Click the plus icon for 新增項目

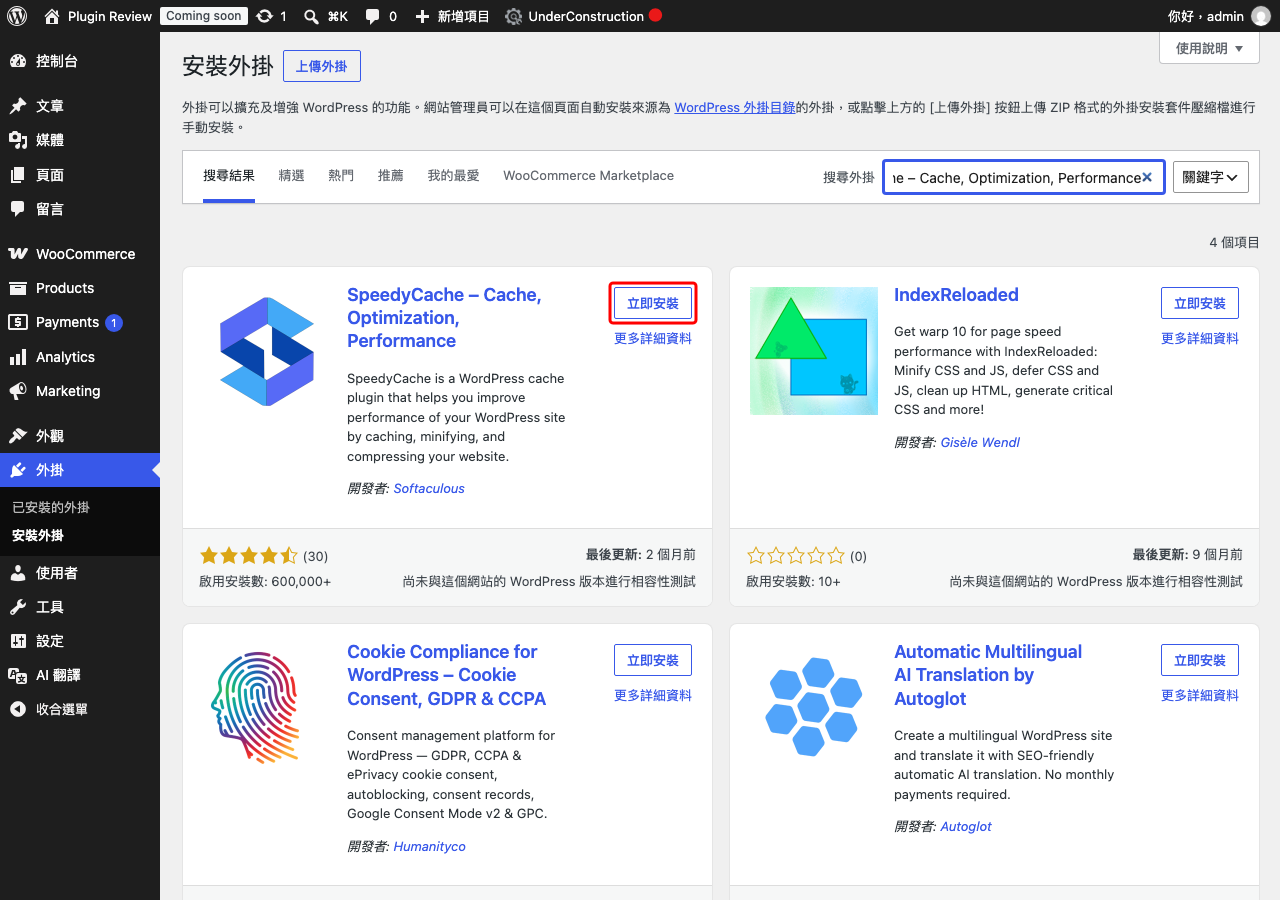(x=422, y=16)
